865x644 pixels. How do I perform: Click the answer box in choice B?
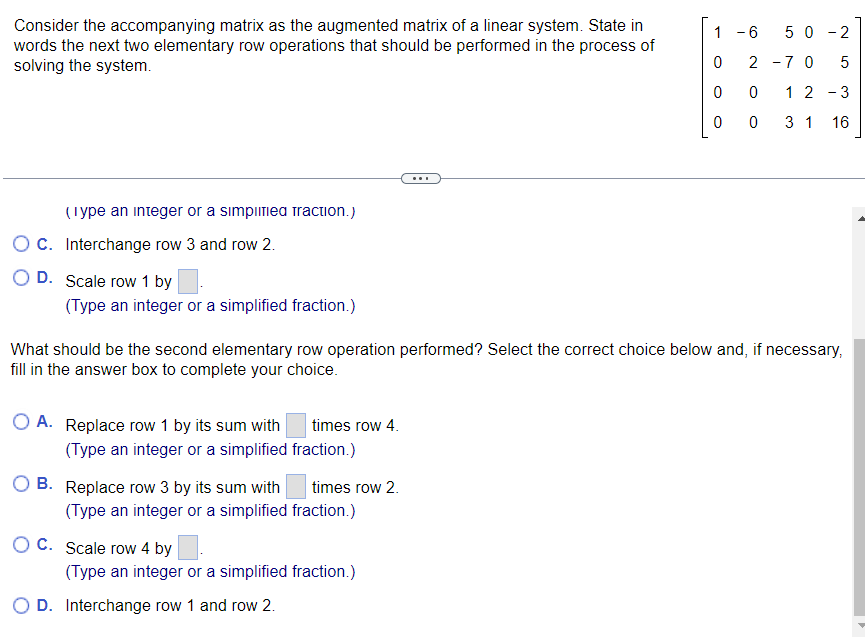(296, 487)
